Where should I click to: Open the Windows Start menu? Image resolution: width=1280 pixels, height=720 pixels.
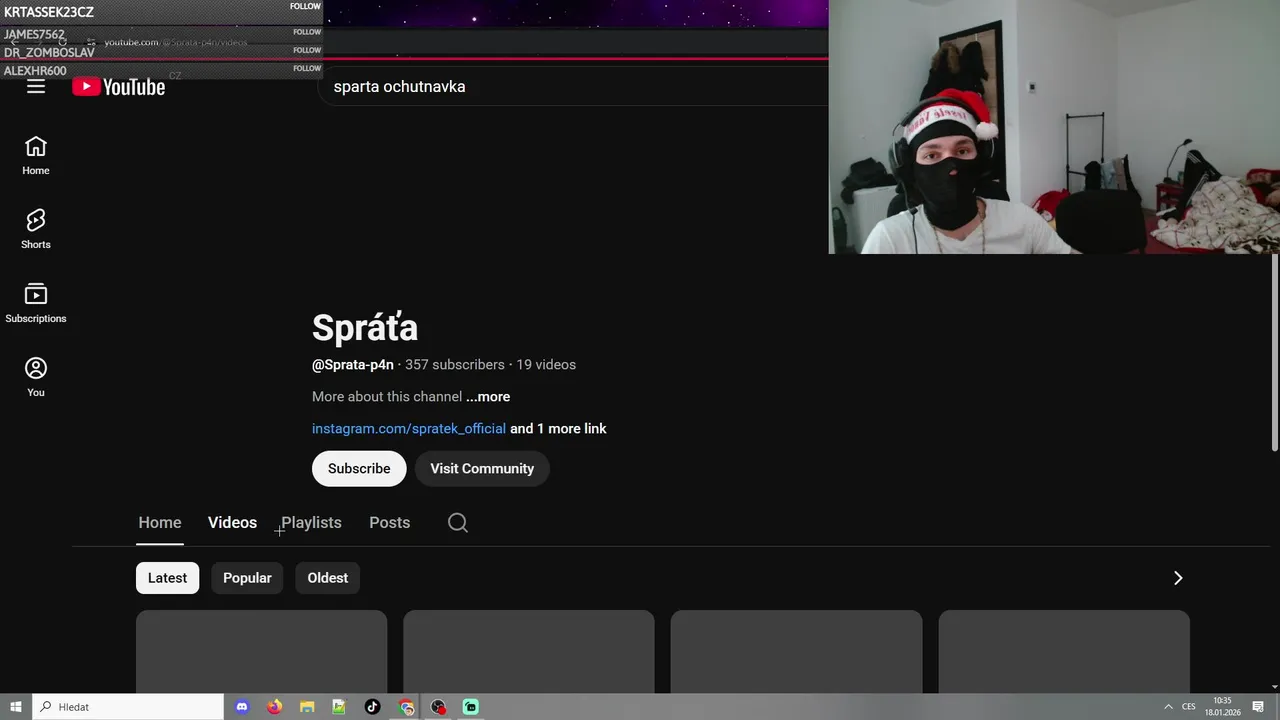16,707
